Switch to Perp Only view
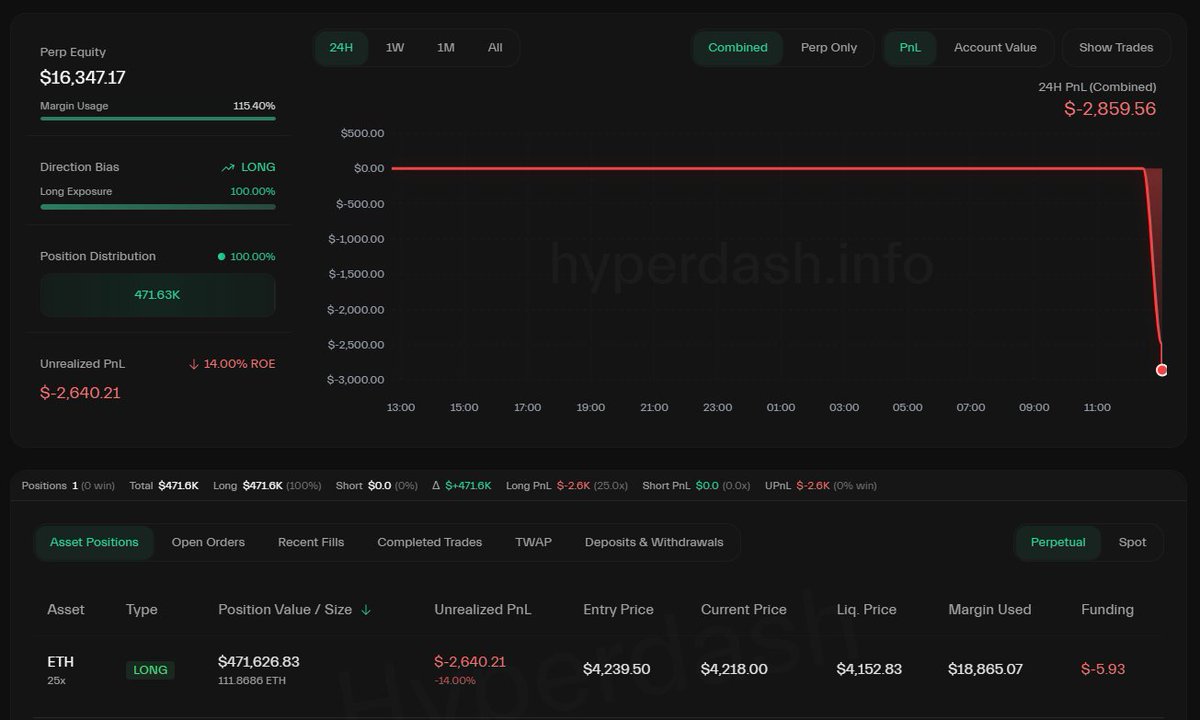Screen dimensions: 1200x720 tap(829, 48)
